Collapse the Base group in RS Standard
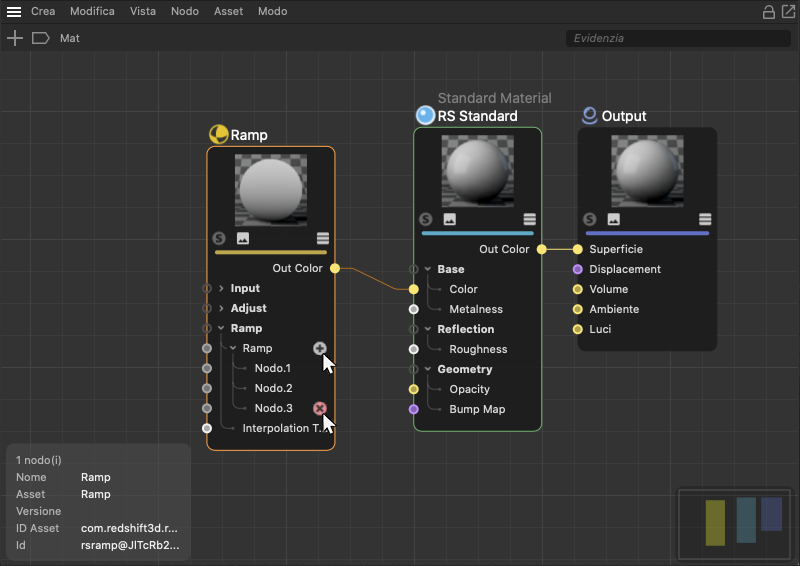Viewport: 800px width, 566px height. click(428, 269)
